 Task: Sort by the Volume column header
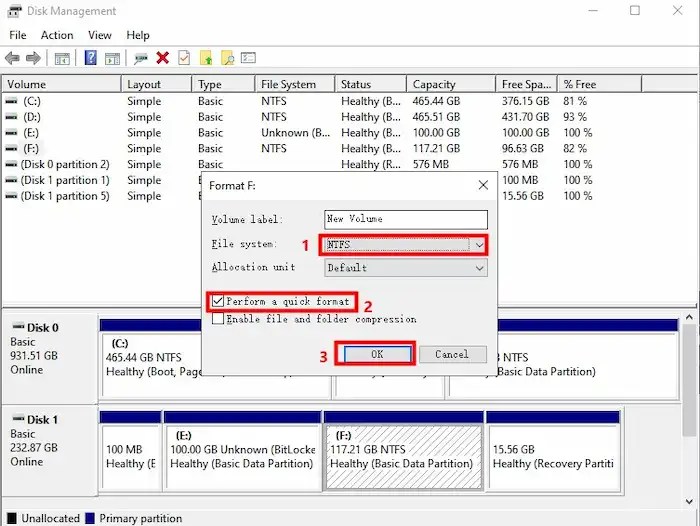(x=62, y=84)
